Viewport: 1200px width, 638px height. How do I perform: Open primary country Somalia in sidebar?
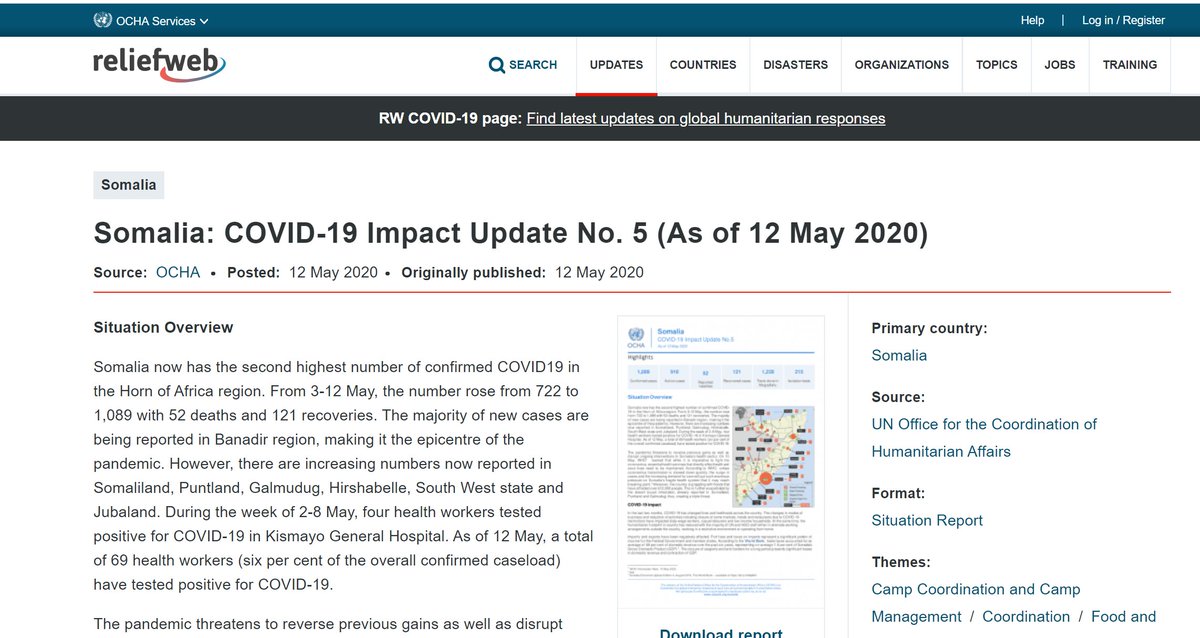(x=899, y=355)
